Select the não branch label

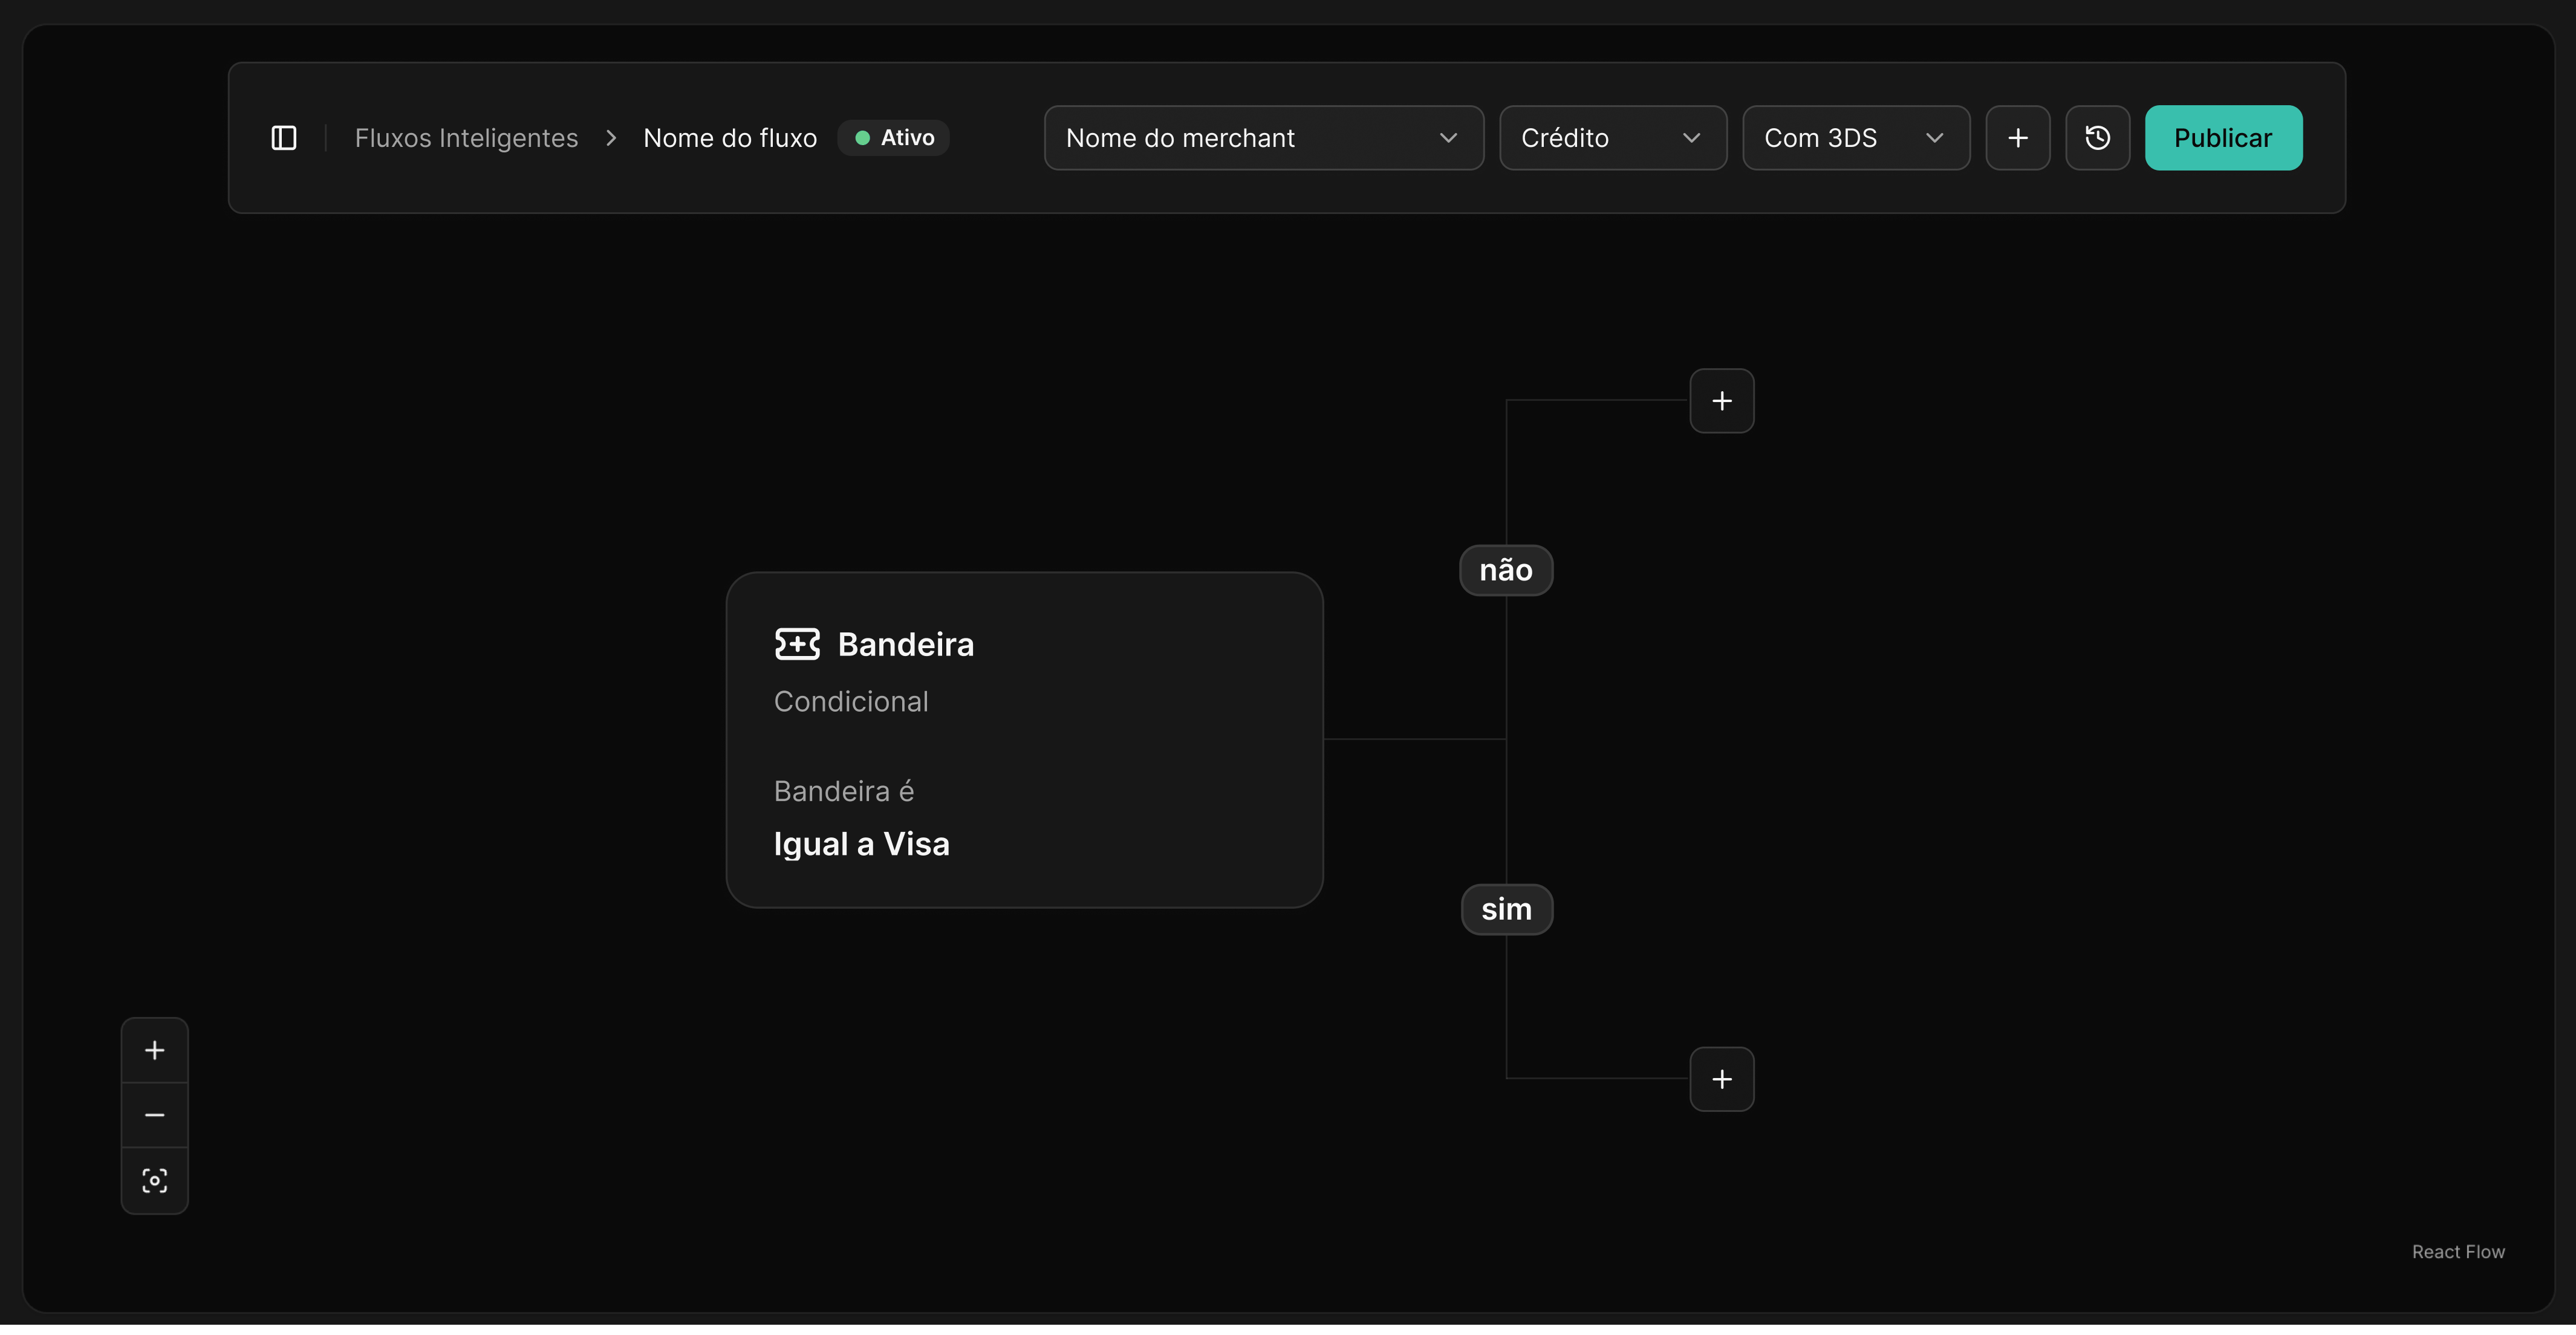(x=1506, y=570)
